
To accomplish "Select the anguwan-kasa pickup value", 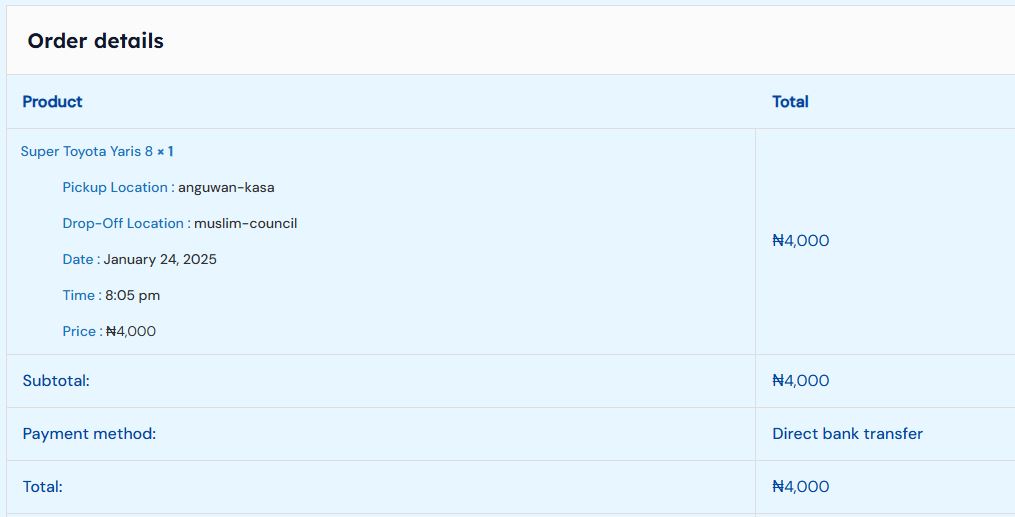I will pyautogui.click(x=226, y=188).
